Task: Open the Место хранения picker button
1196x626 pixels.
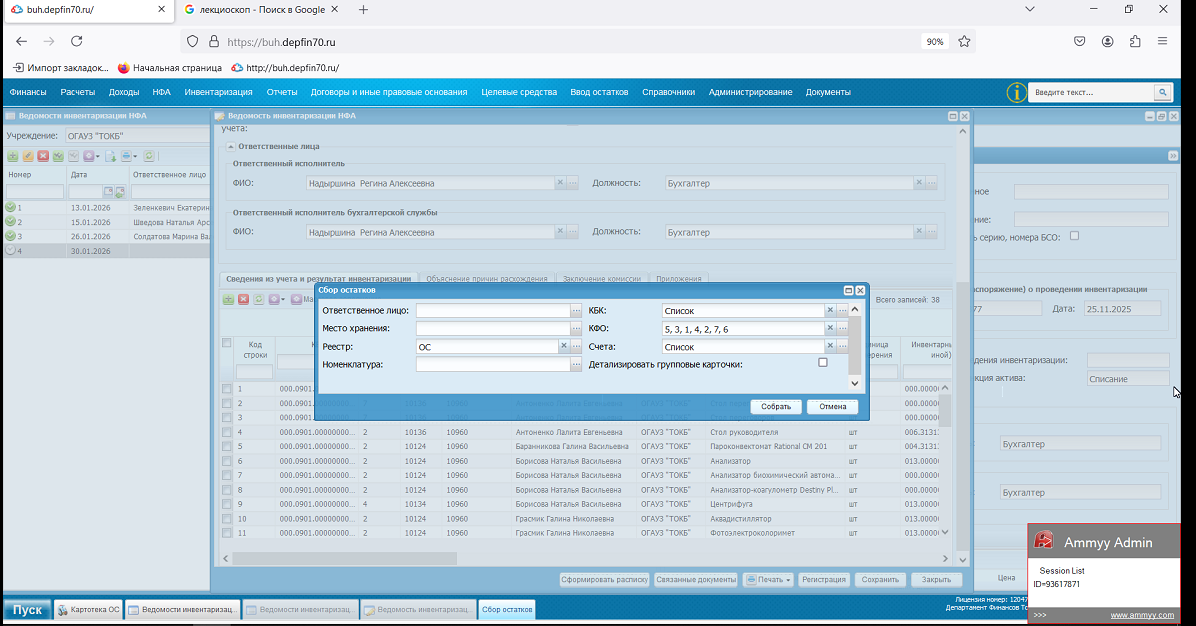Action: (576, 329)
